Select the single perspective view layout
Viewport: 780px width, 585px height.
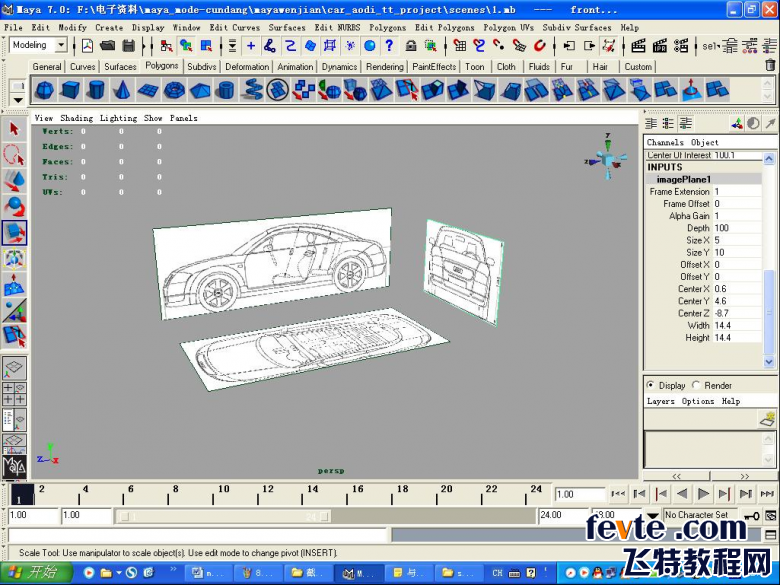(14, 368)
